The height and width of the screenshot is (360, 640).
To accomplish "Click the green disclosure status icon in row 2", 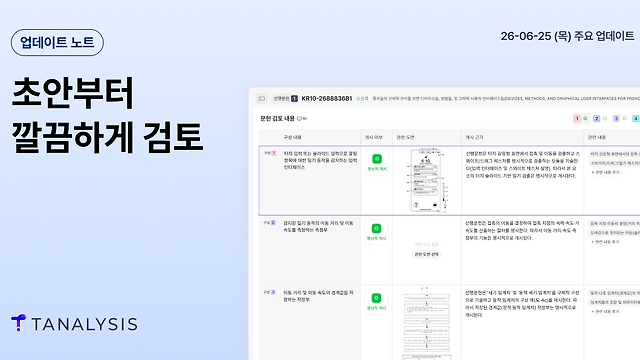I will (x=377, y=228).
